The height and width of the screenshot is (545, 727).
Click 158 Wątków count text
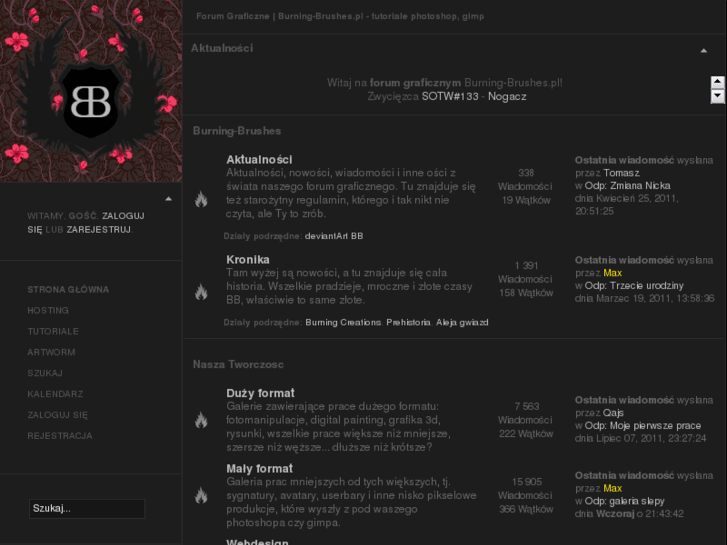coord(526,293)
